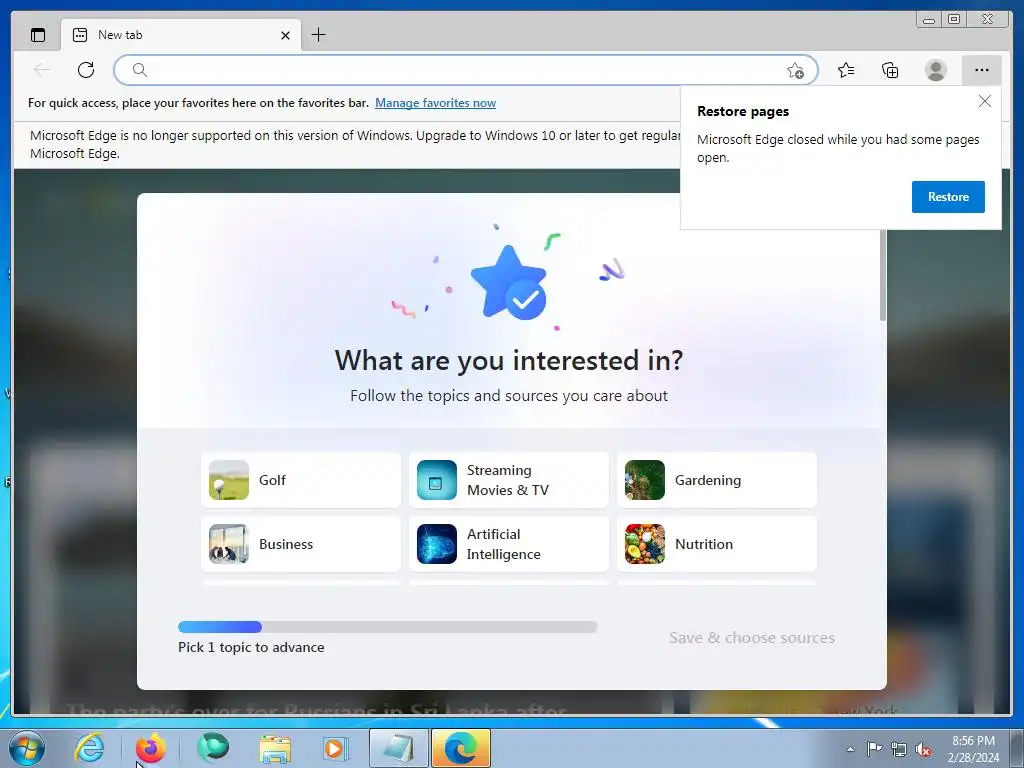The height and width of the screenshot is (768, 1024).
Task: Select Streaming Movies & TV topic
Action: [x=509, y=480]
